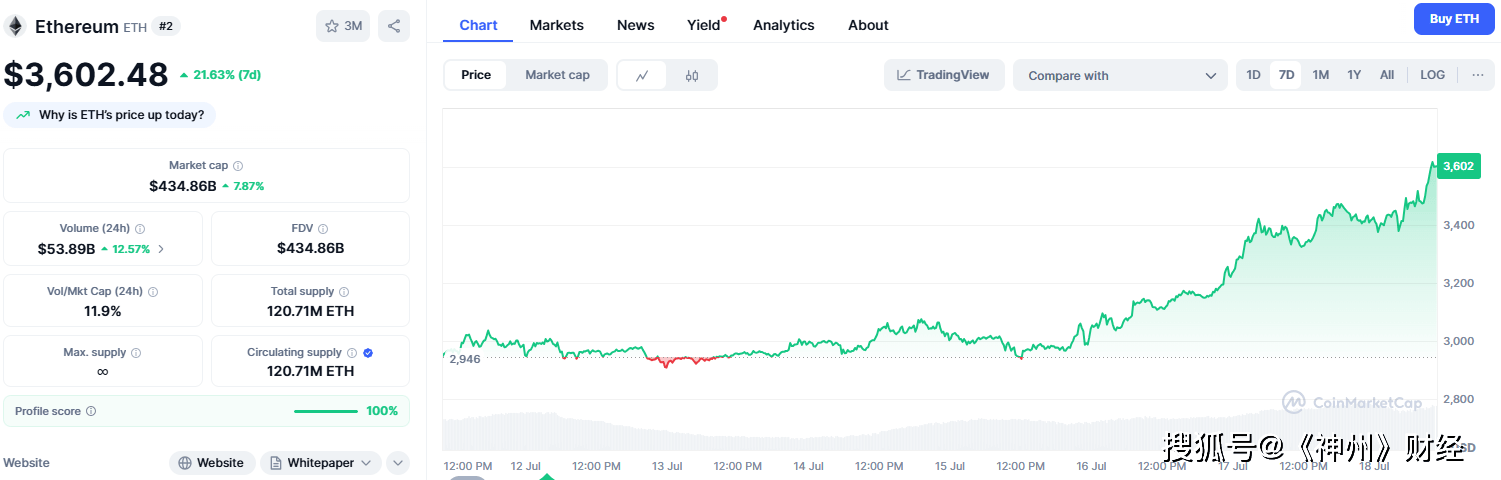Switch to the Analytics tab

click(784, 25)
